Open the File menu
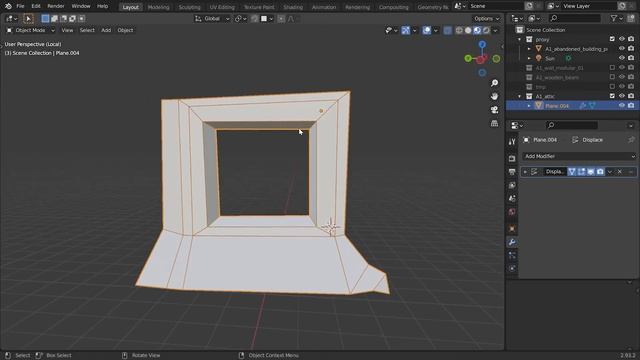 point(20,6)
